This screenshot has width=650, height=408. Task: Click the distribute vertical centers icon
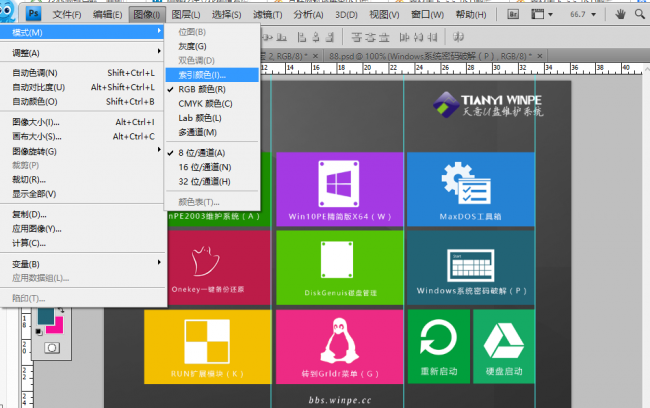(370, 37)
